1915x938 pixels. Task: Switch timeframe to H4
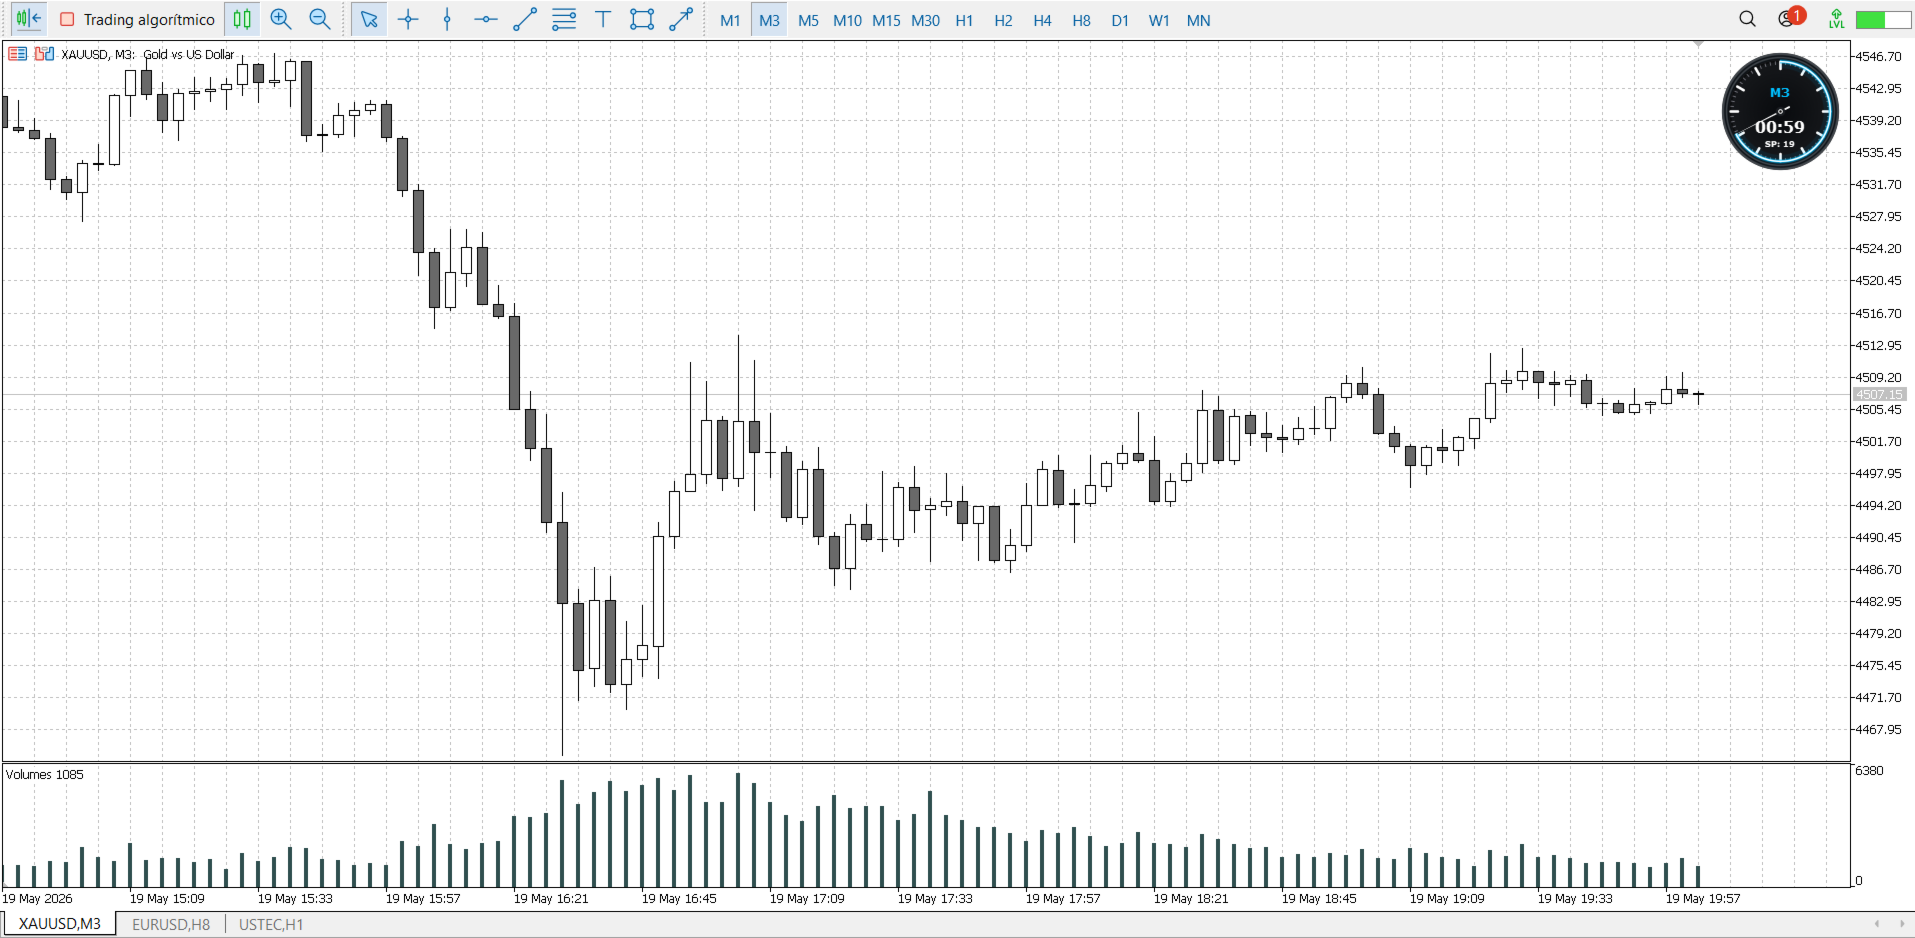tap(1042, 20)
